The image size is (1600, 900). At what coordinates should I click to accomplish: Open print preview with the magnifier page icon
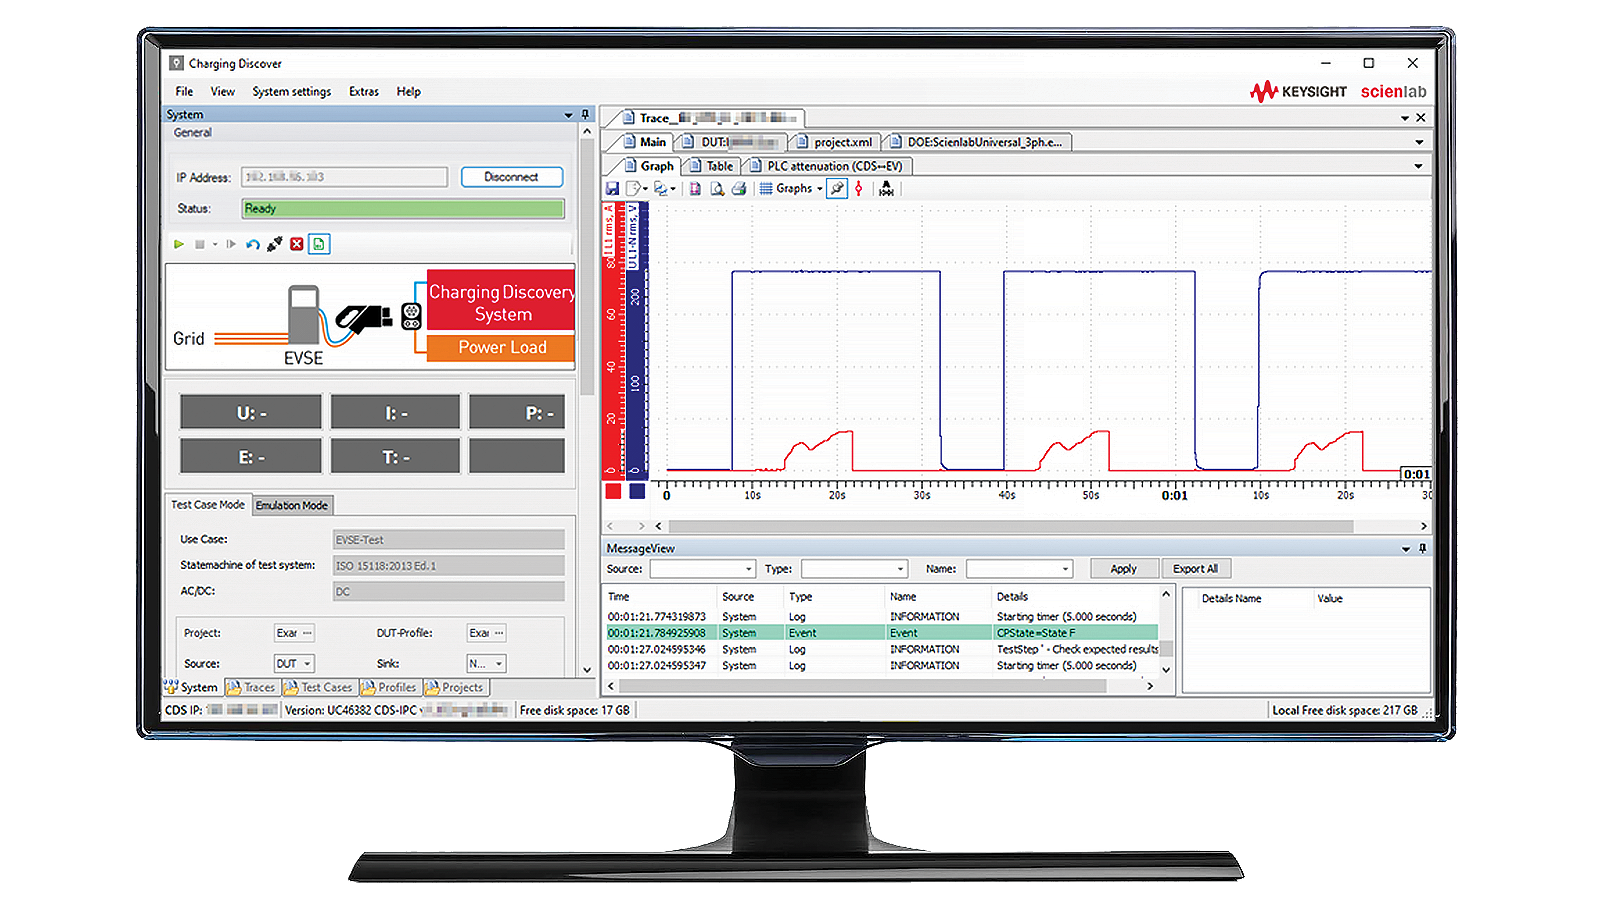pos(717,188)
